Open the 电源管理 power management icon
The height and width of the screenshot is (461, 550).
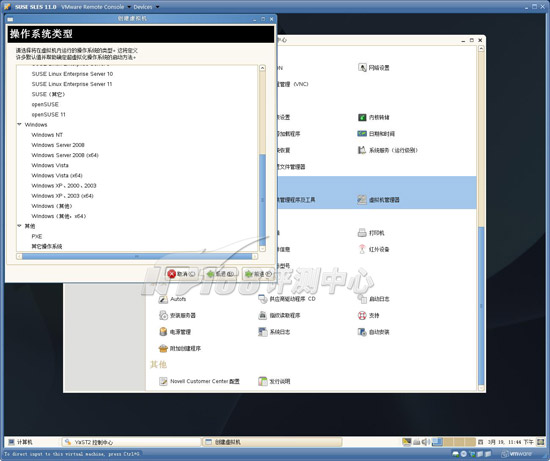pyautogui.click(x=163, y=332)
